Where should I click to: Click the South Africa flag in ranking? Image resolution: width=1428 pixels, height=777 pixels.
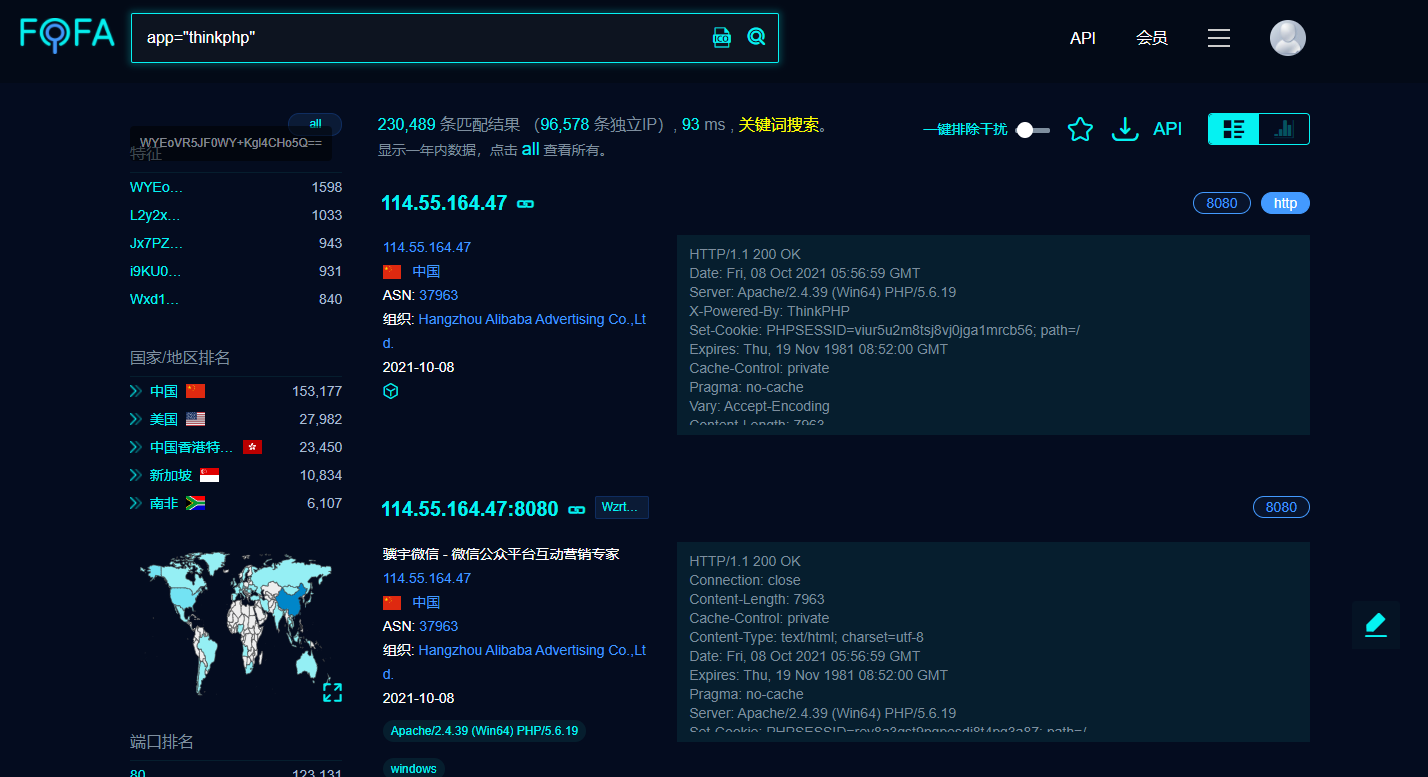[195, 503]
